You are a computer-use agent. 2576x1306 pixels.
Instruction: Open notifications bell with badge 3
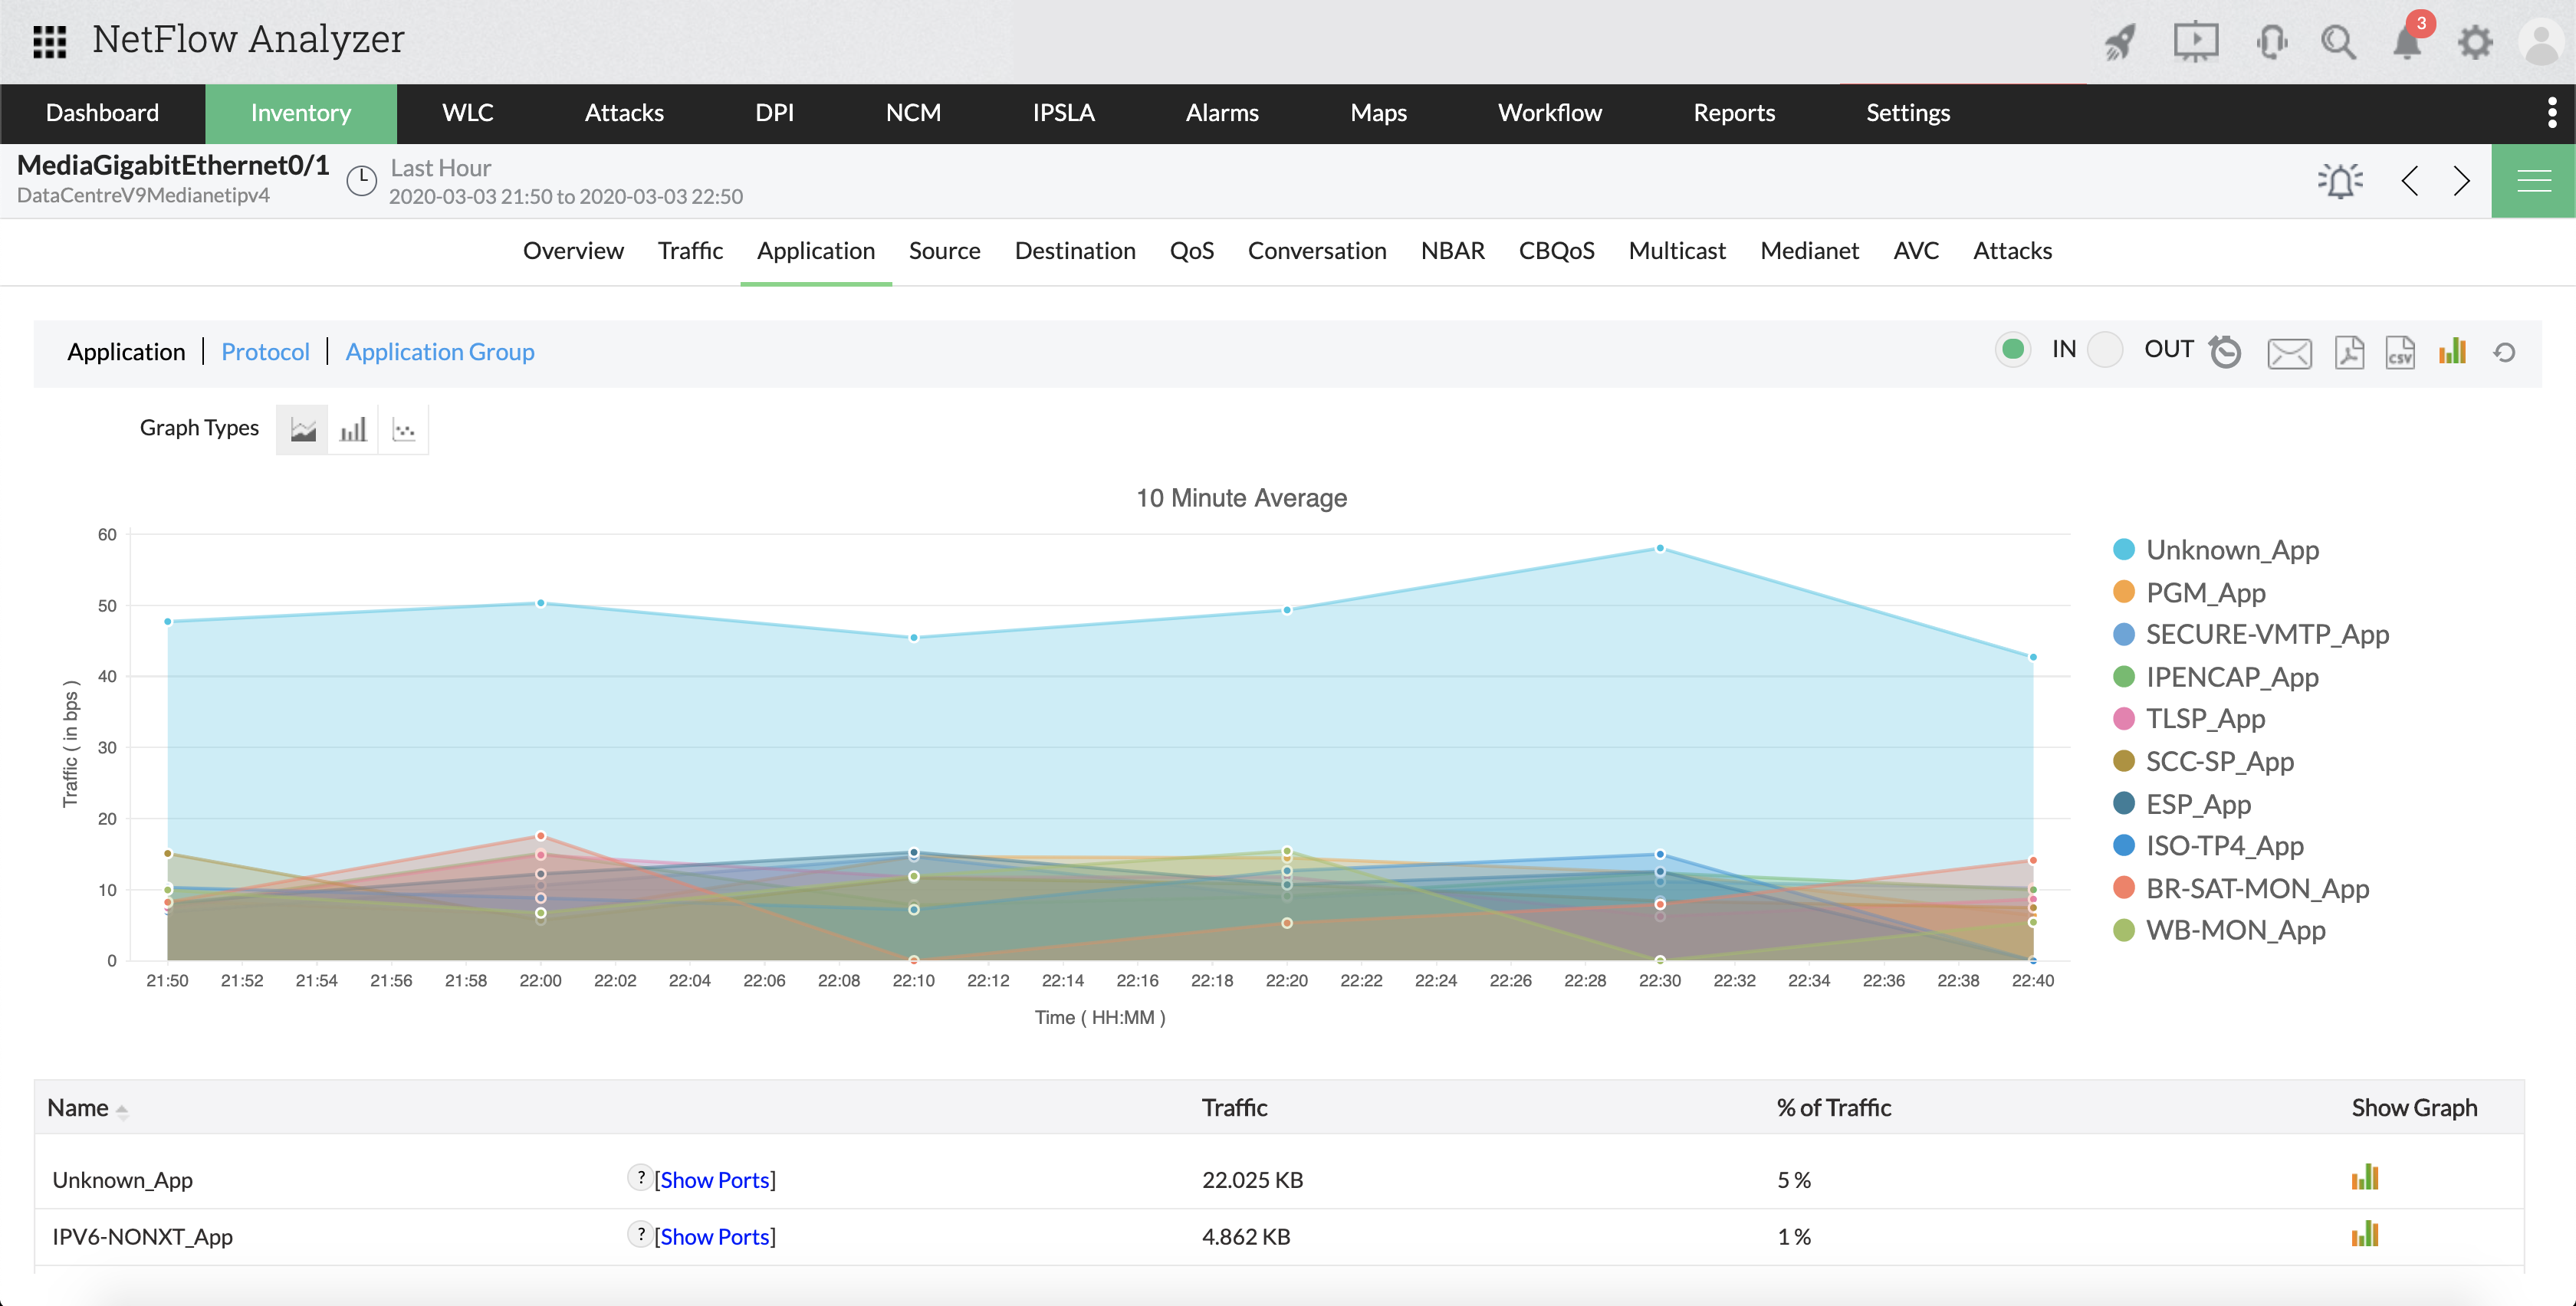point(2407,42)
